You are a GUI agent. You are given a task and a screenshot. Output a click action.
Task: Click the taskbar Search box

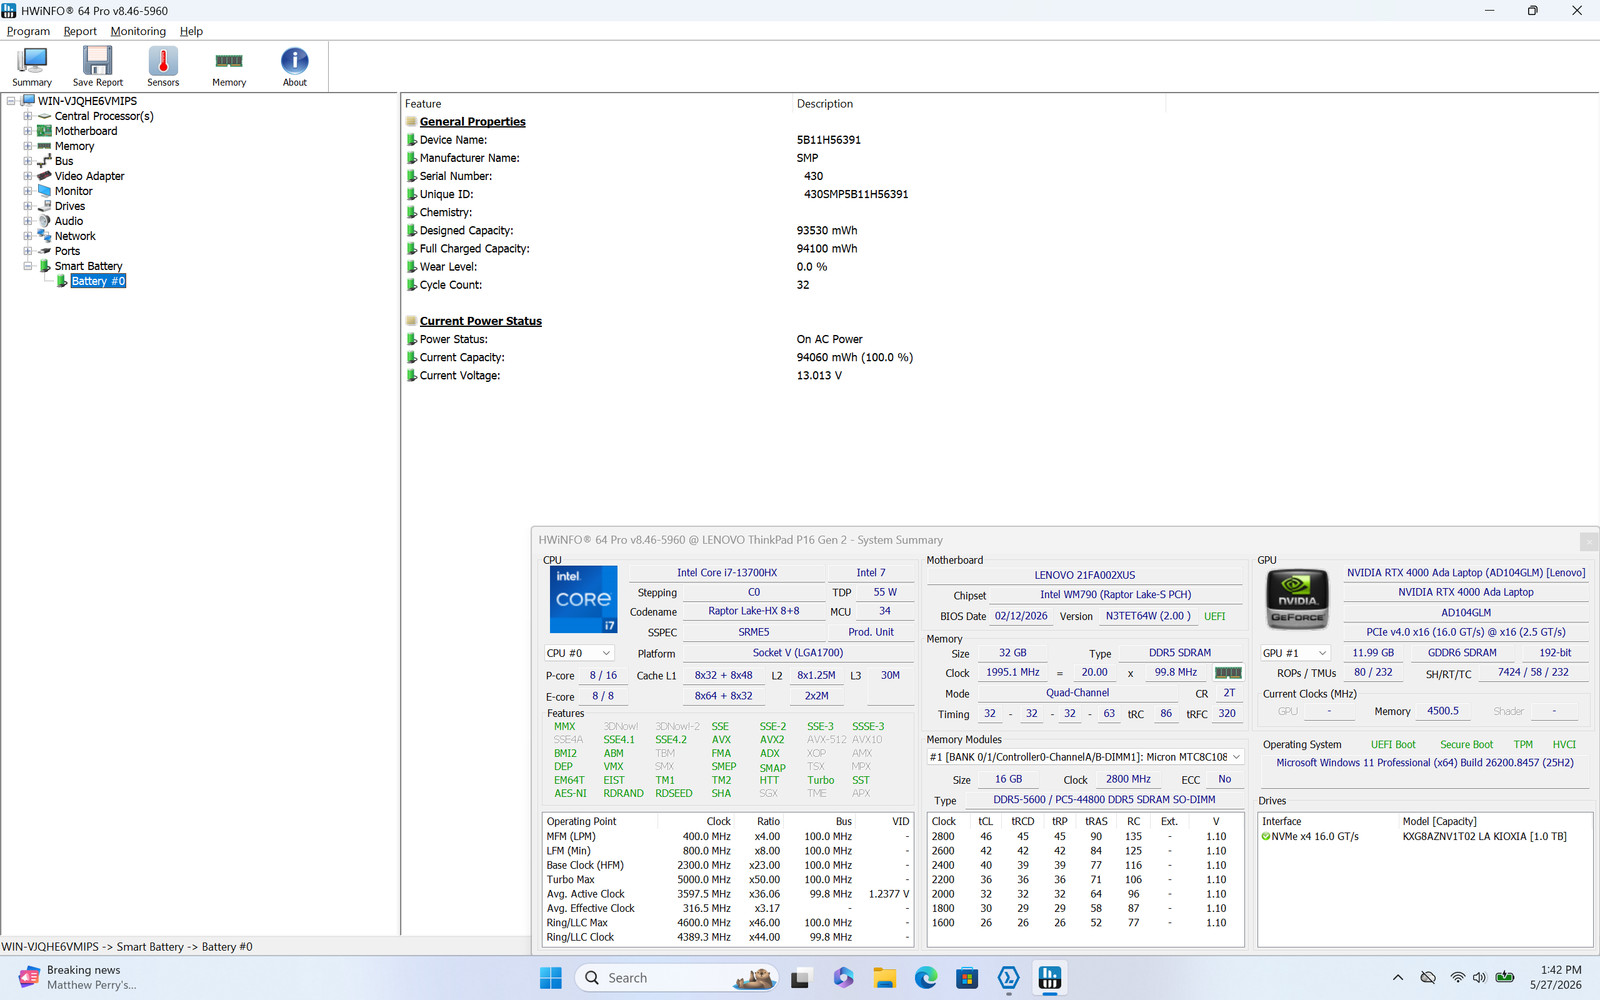point(677,978)
